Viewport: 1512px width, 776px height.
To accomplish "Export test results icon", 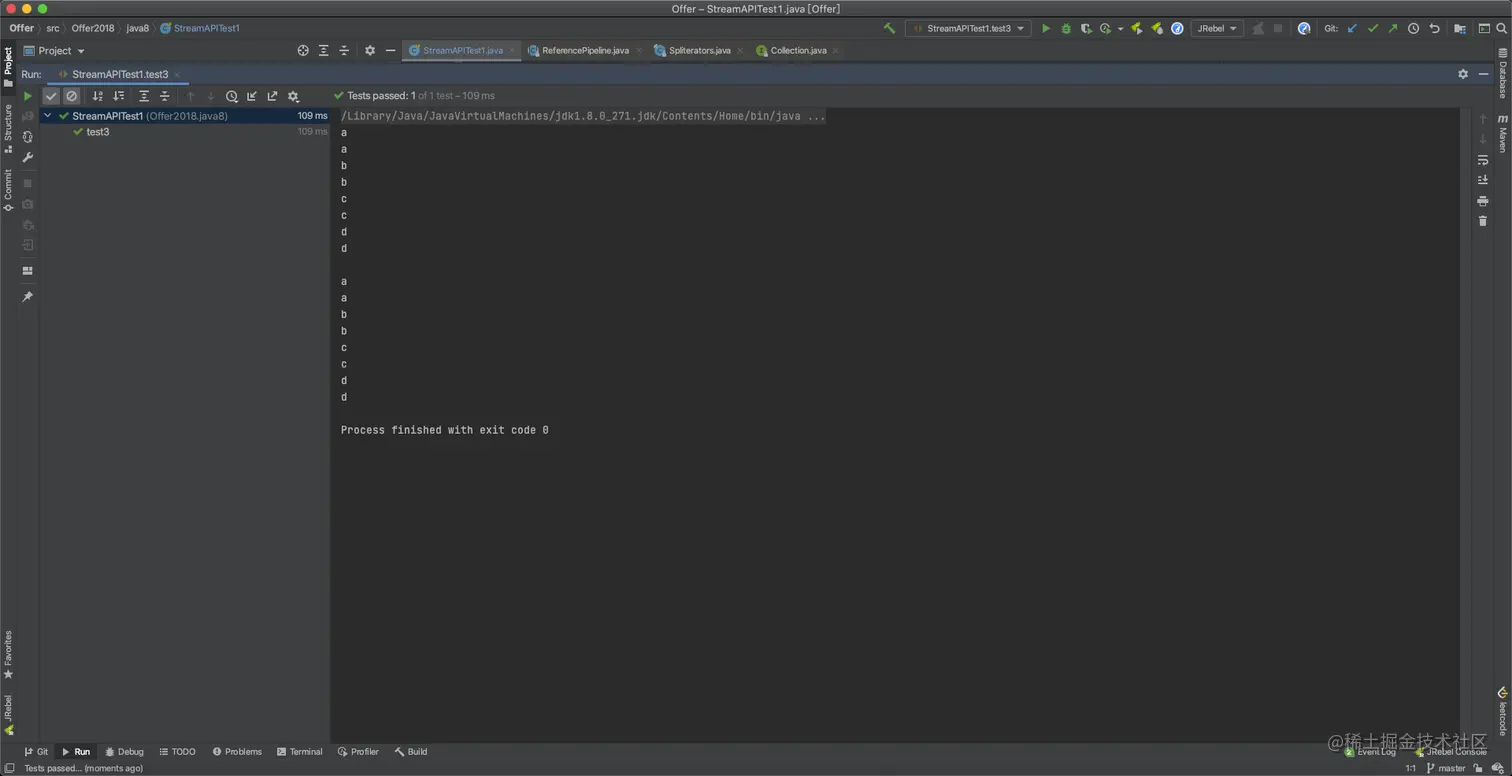I will pos(272,96).
